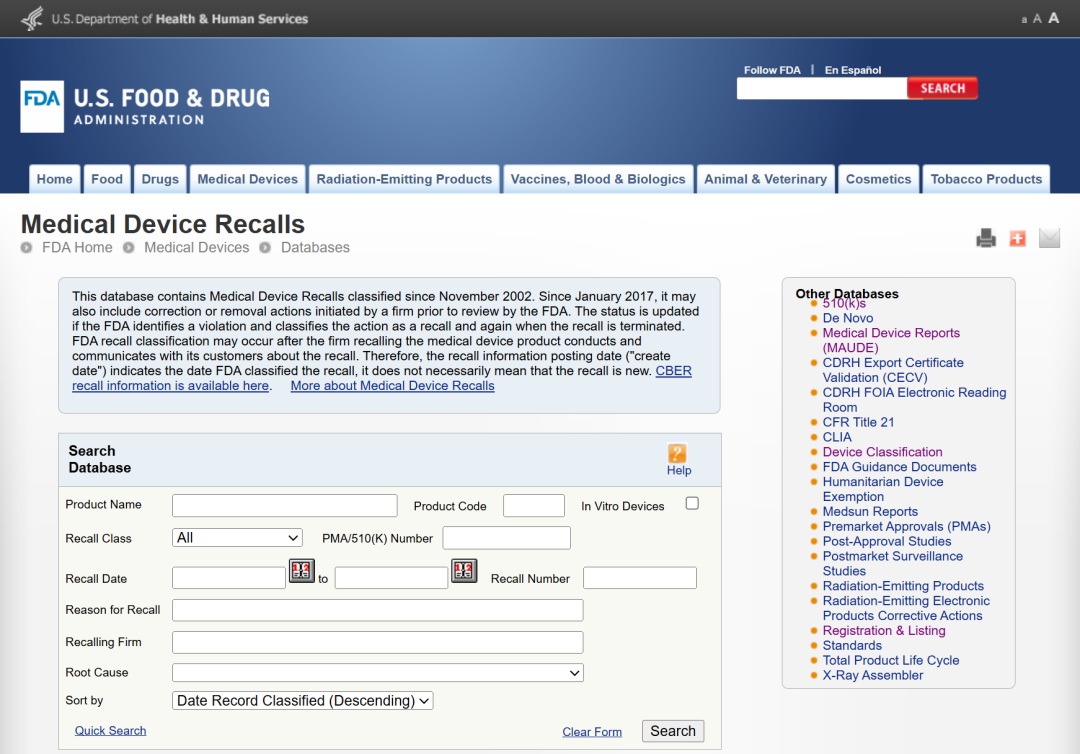Click the red plus share icon
Viewport: 1080px width, 754px height.
point(1017,238)
